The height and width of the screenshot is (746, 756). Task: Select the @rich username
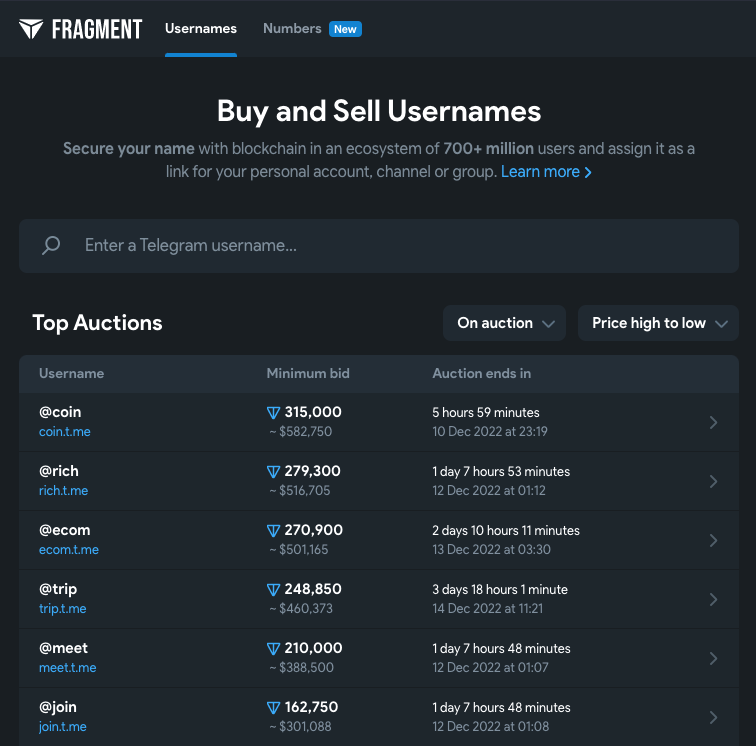[x=58, y=471]
